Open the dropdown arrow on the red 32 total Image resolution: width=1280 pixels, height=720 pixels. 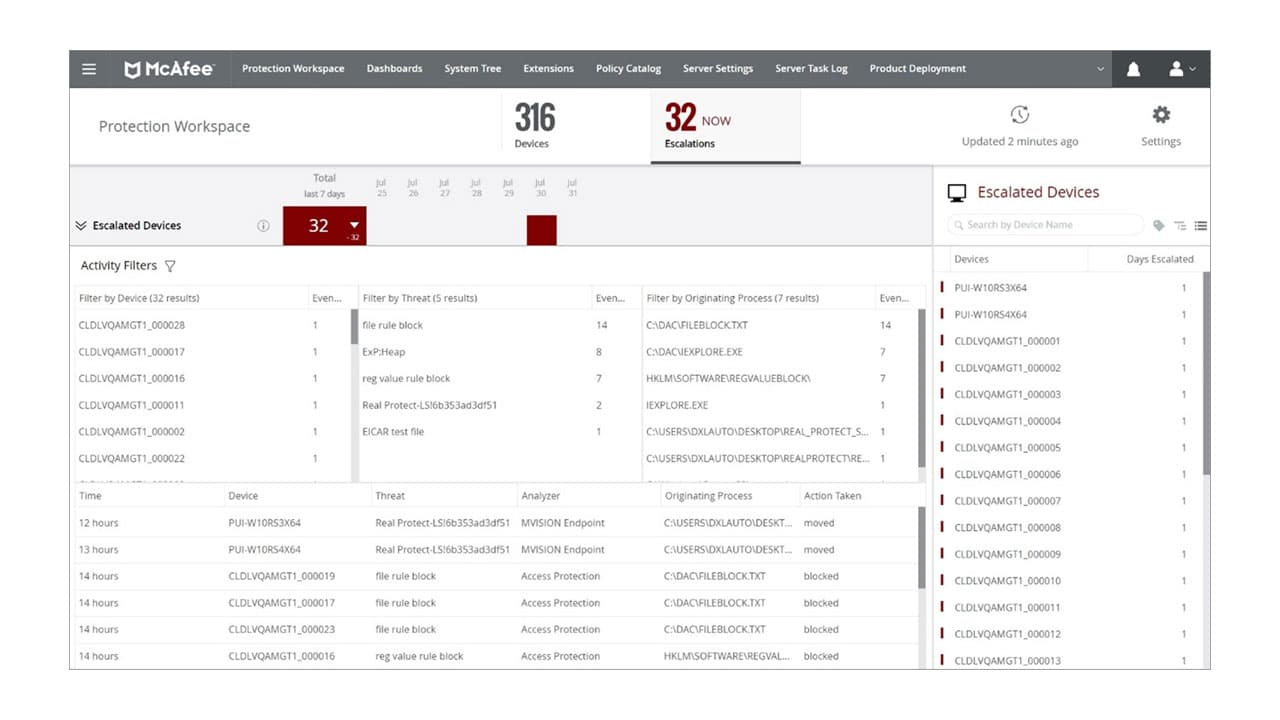353,226
